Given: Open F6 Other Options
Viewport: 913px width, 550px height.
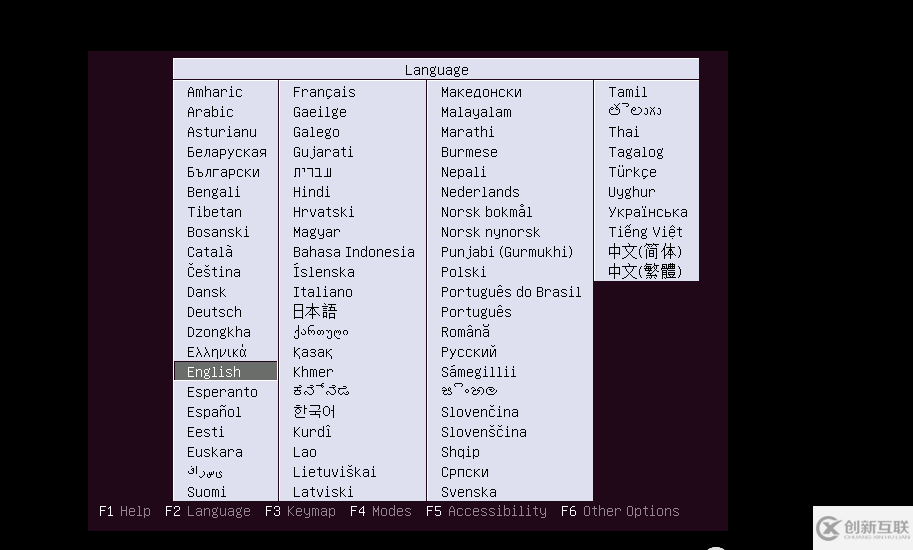Looking at the screenshot, I should (620, 511).
